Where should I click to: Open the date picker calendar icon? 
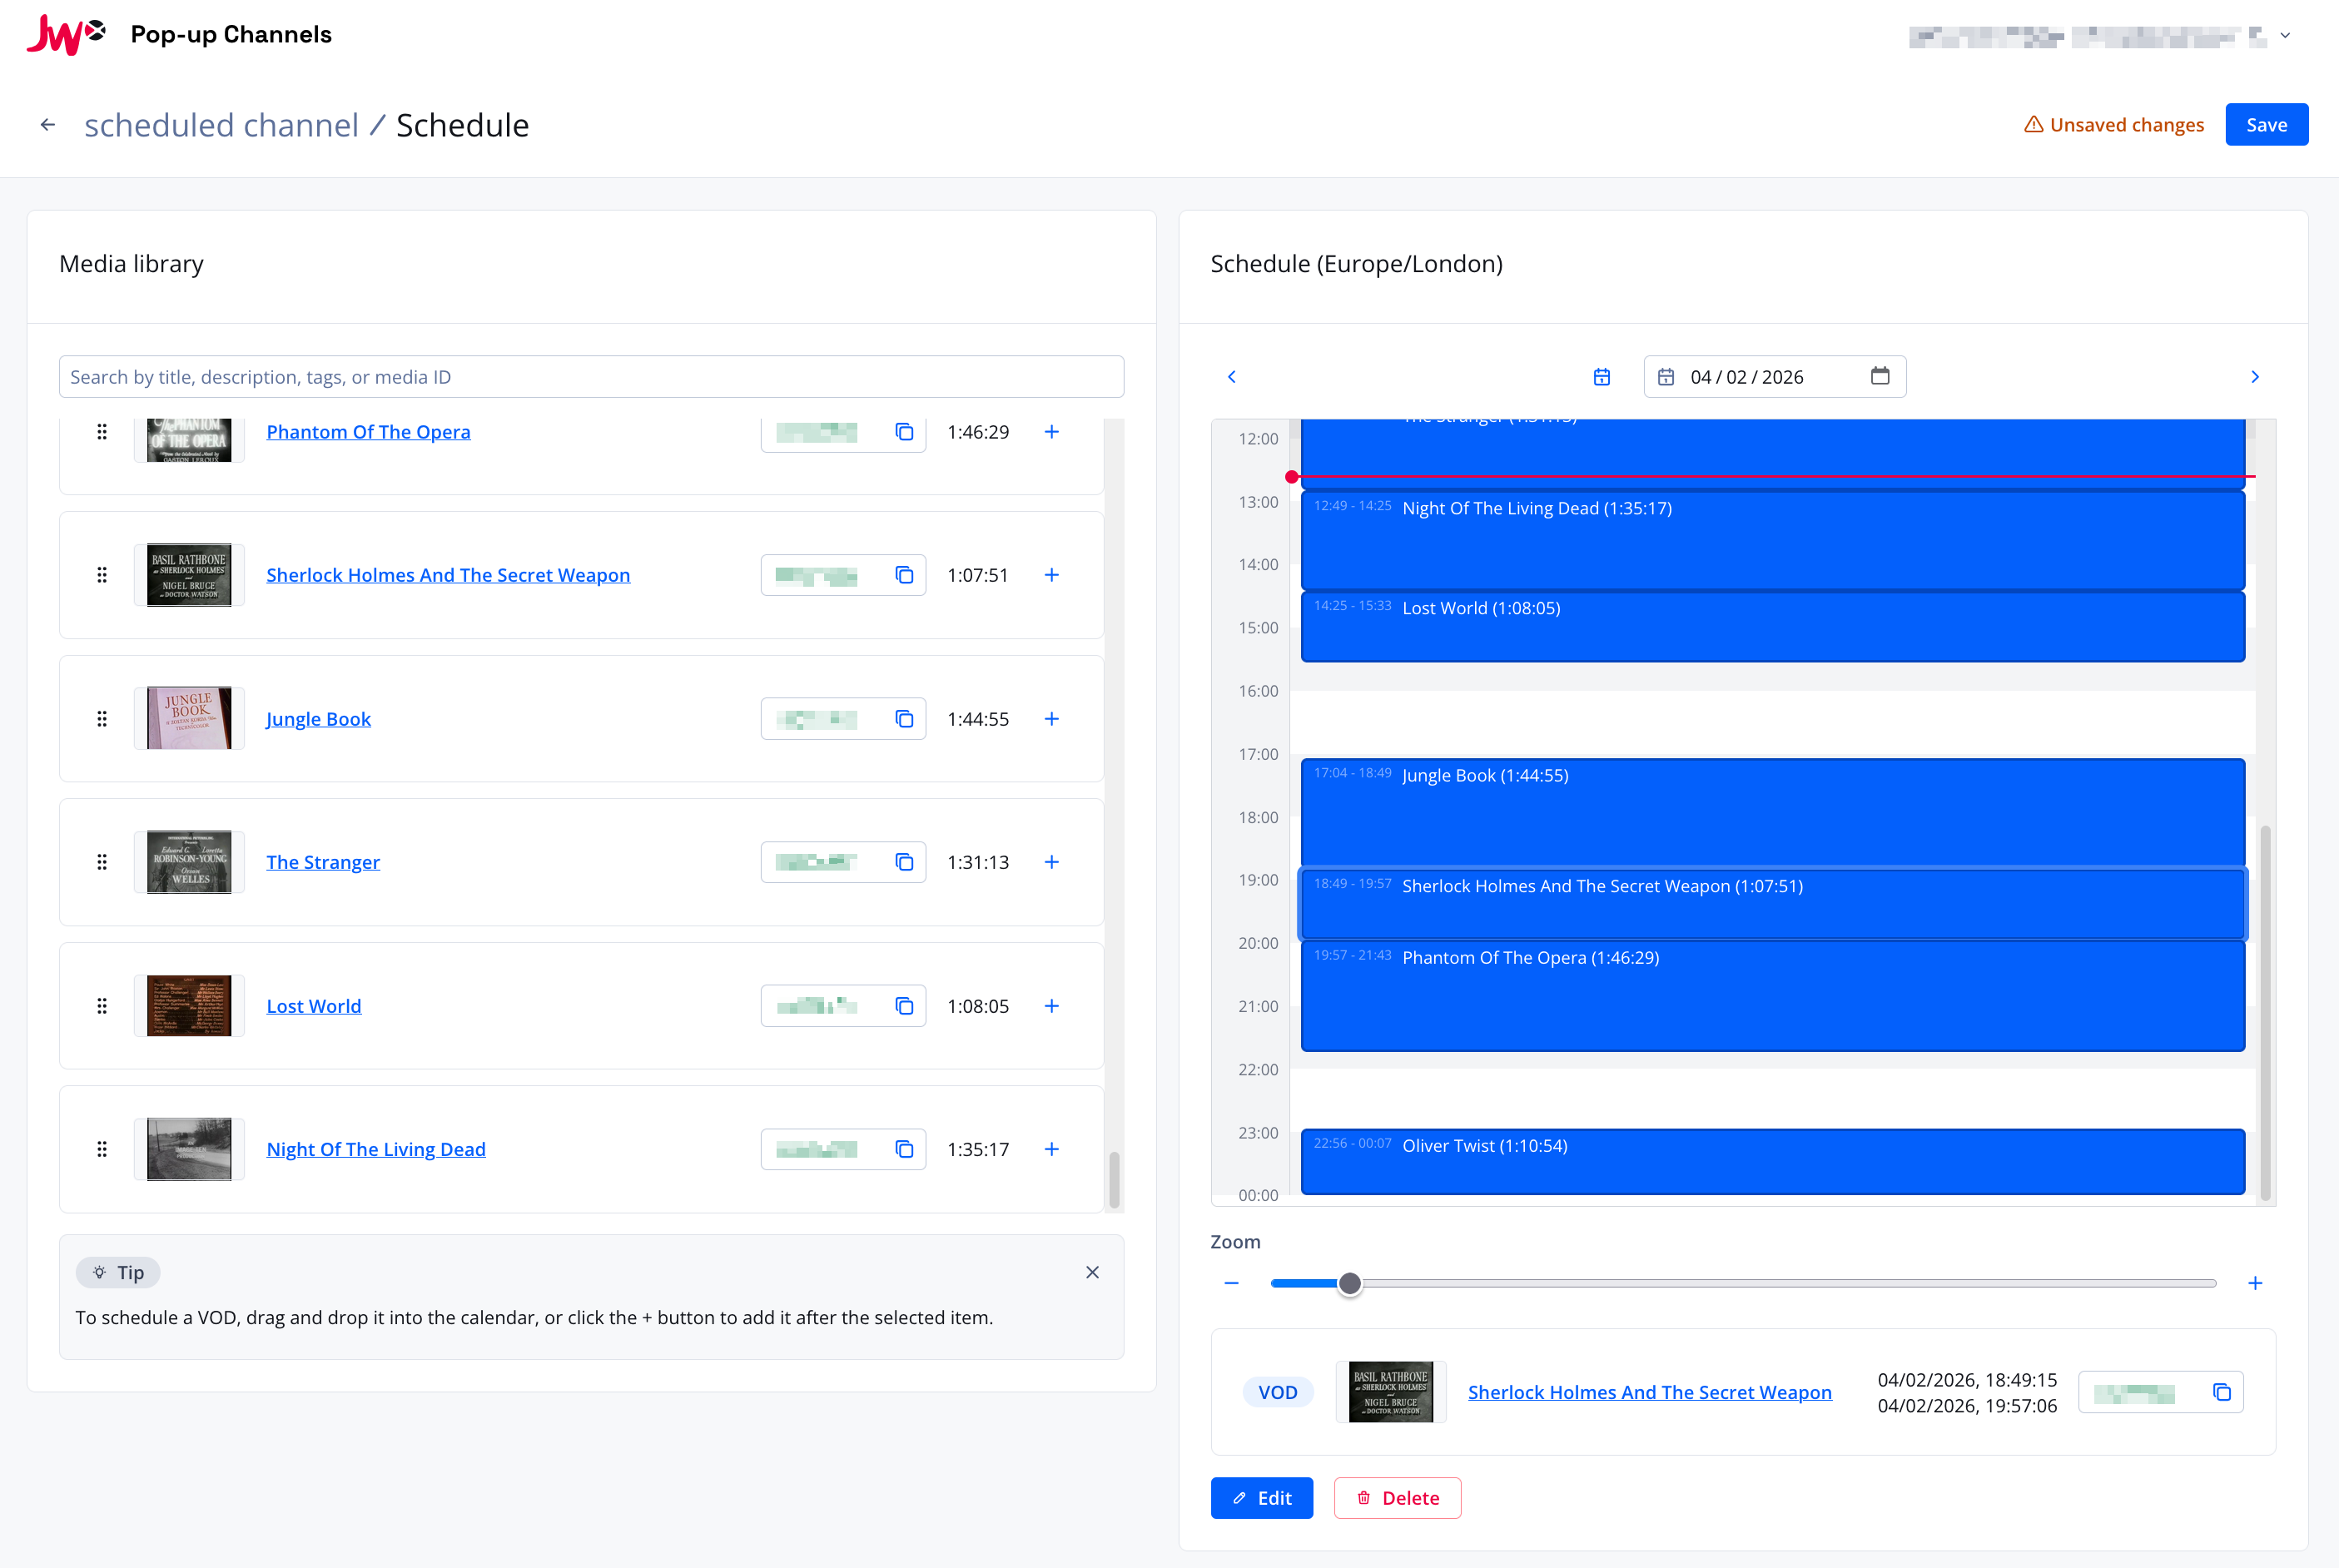coord(1880,376)
